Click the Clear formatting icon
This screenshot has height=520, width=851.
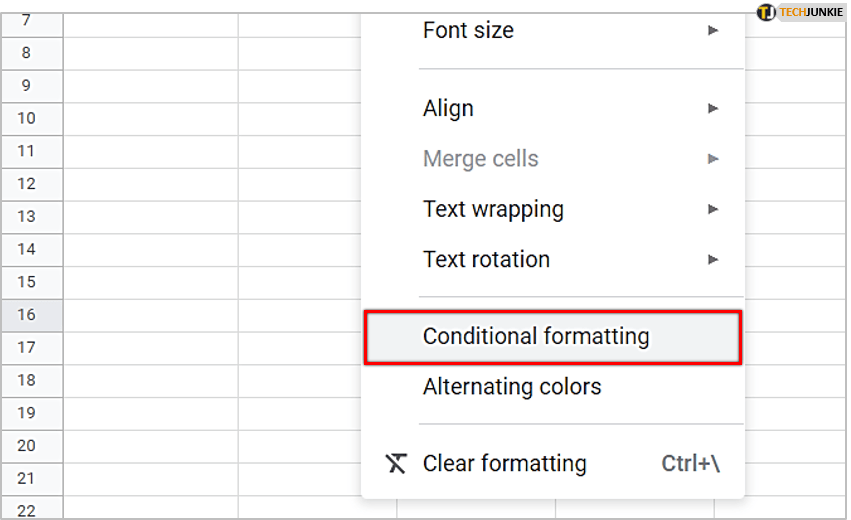pyautogui.click(x=397, y=464)
